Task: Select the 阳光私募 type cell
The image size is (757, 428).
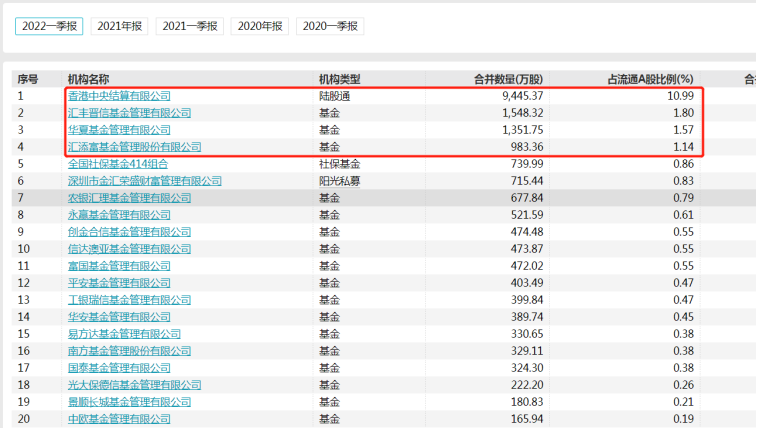Action: [340, 181]
